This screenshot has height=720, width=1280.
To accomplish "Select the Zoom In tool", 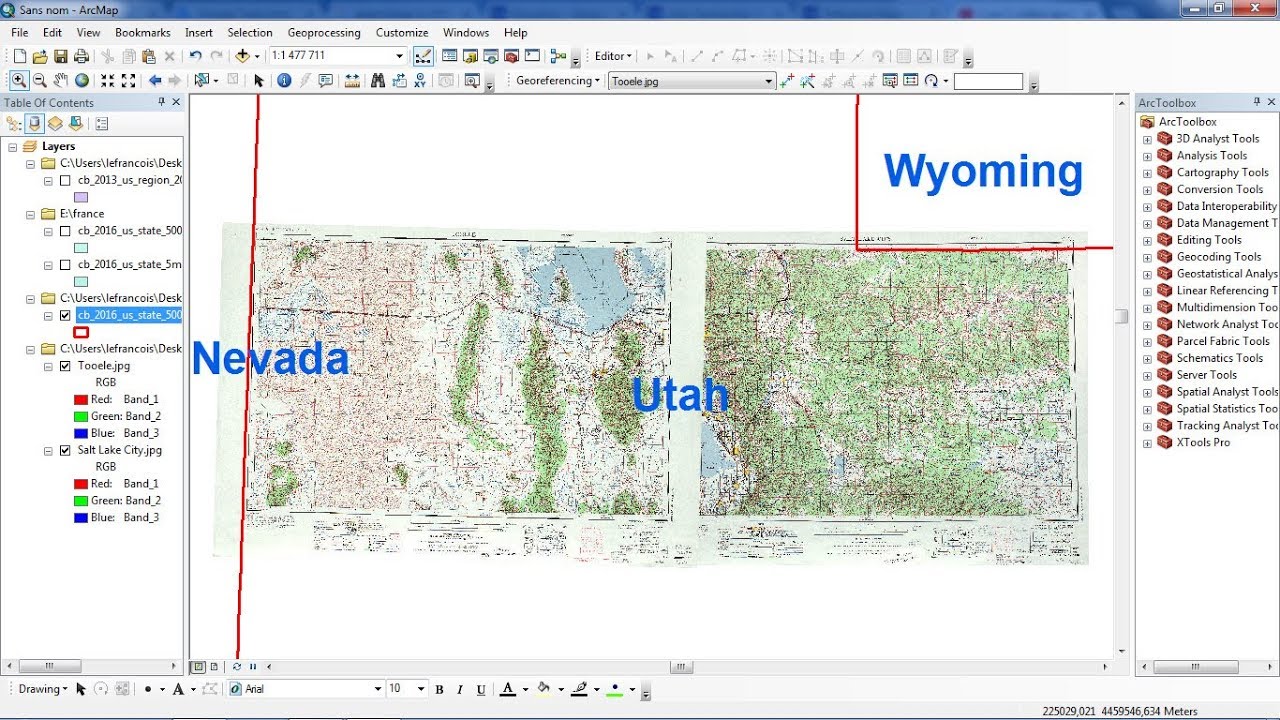I will tap(19, 80).
